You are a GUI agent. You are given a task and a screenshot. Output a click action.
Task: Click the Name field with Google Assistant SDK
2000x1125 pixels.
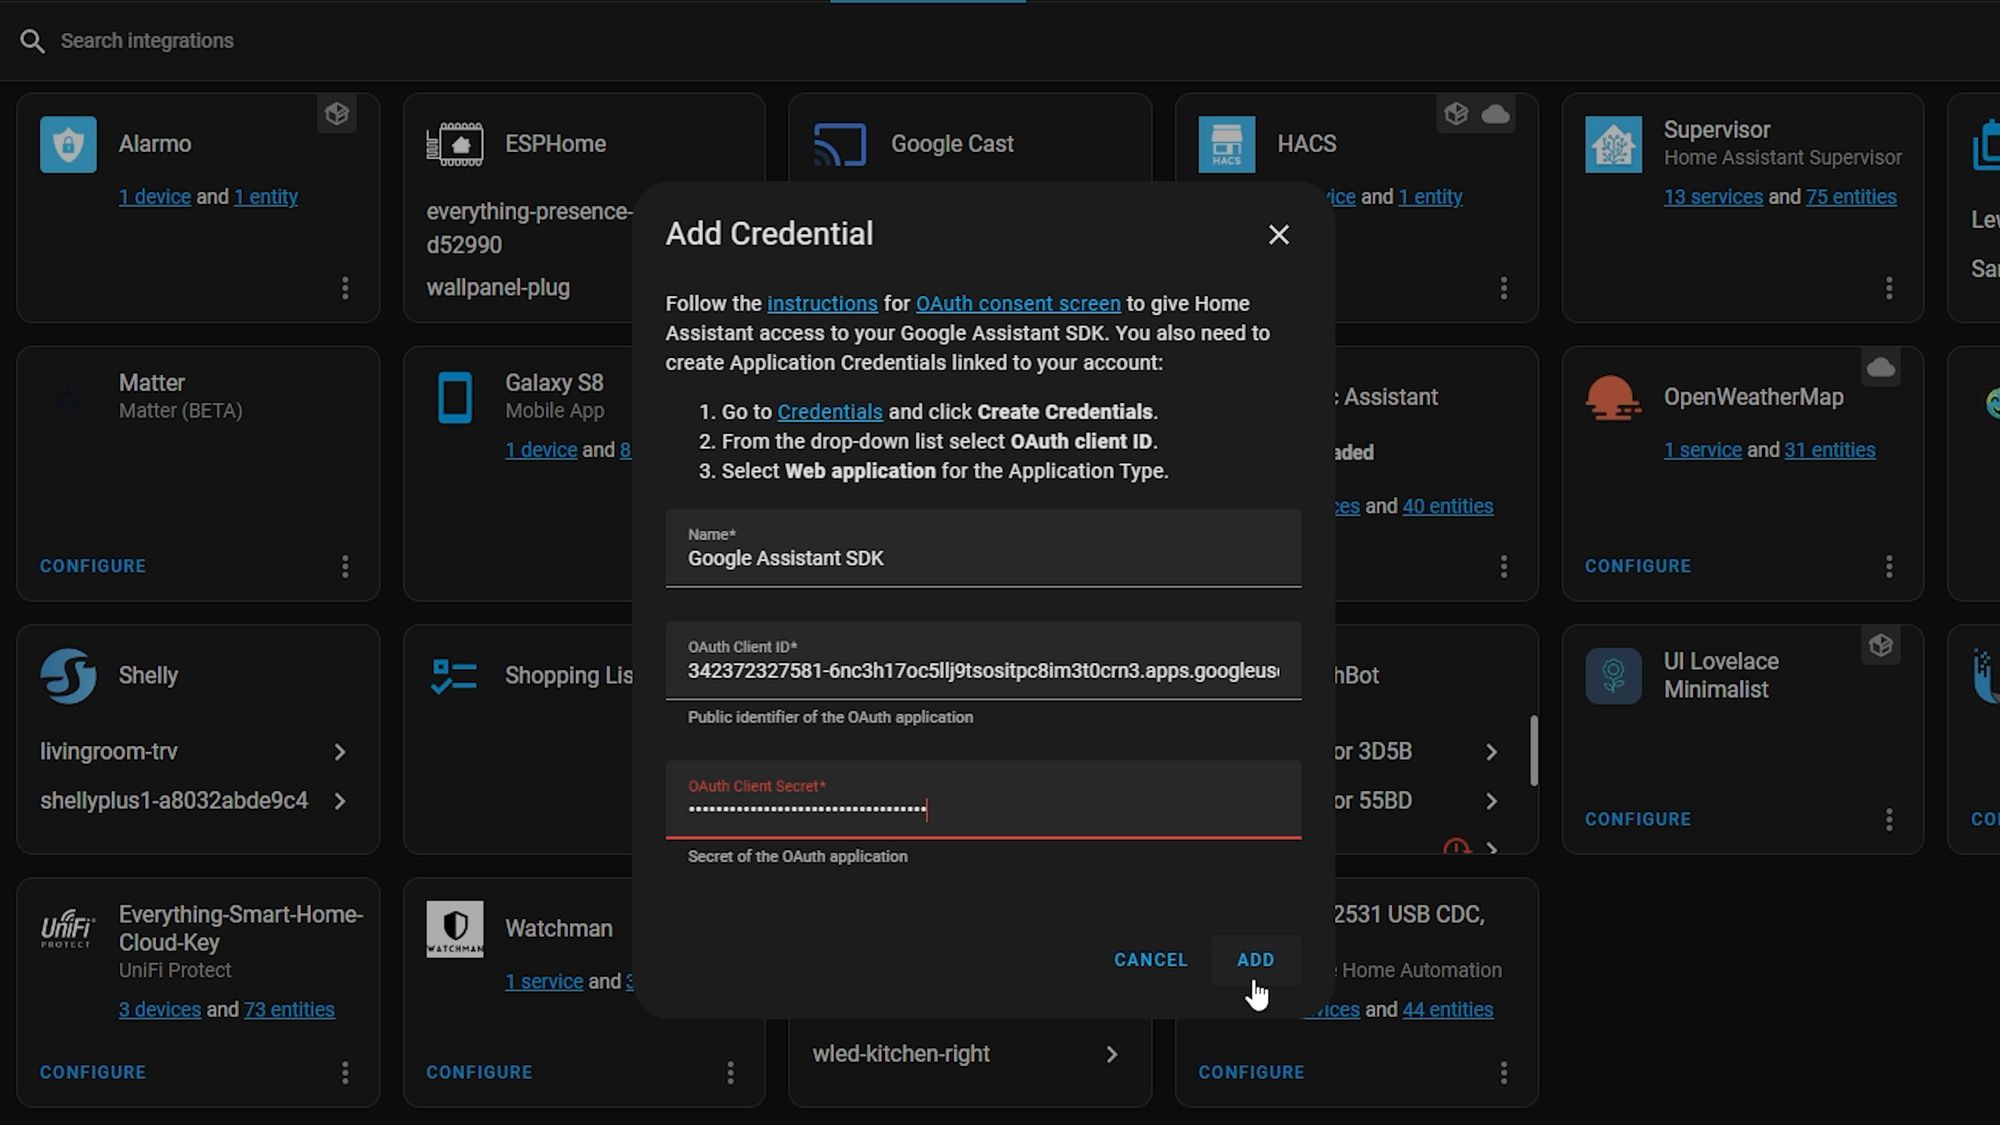[x=983, y=548]
